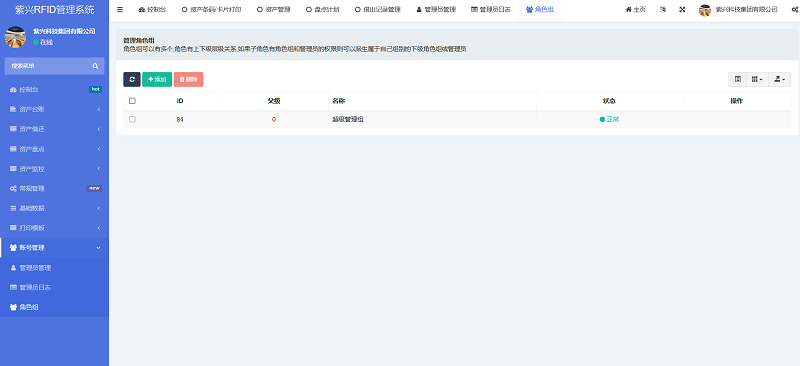Image resolution: width=800 pixels, height=366 pixels.
Task: Expand 资产台账 sidebar menu
Action: click(54, 109)
